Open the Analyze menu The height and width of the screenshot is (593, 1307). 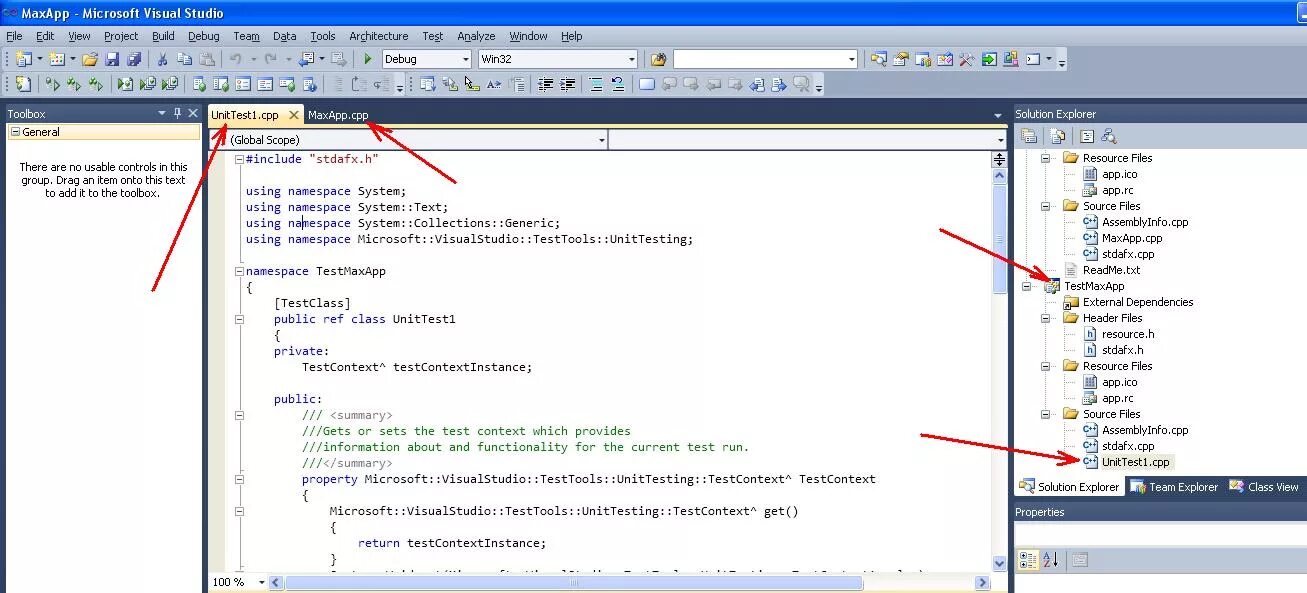click(x=476, y=36)
